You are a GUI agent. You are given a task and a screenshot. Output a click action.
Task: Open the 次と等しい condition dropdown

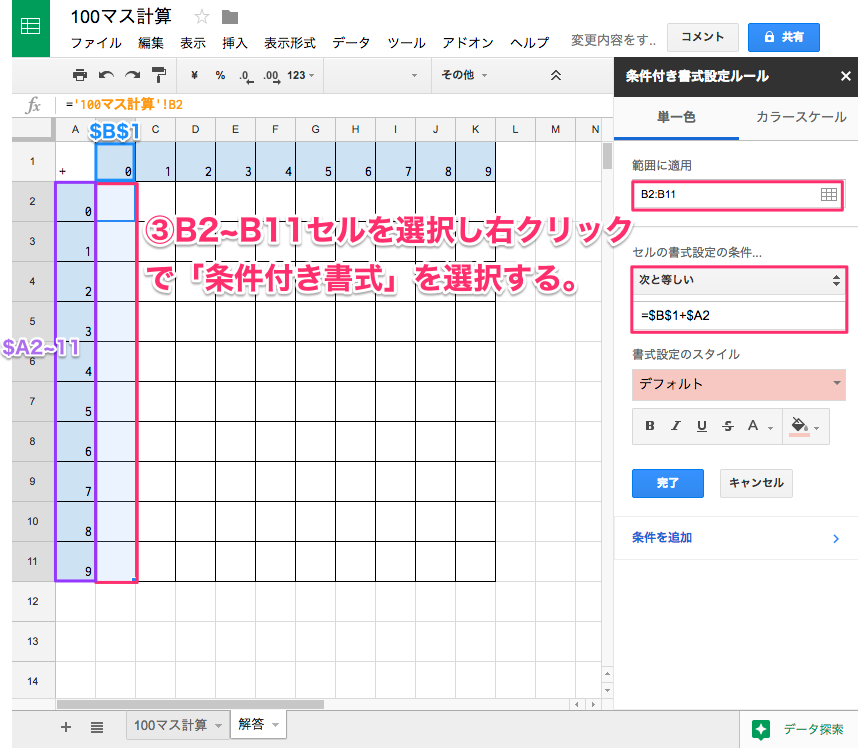(x=739, y=280)
